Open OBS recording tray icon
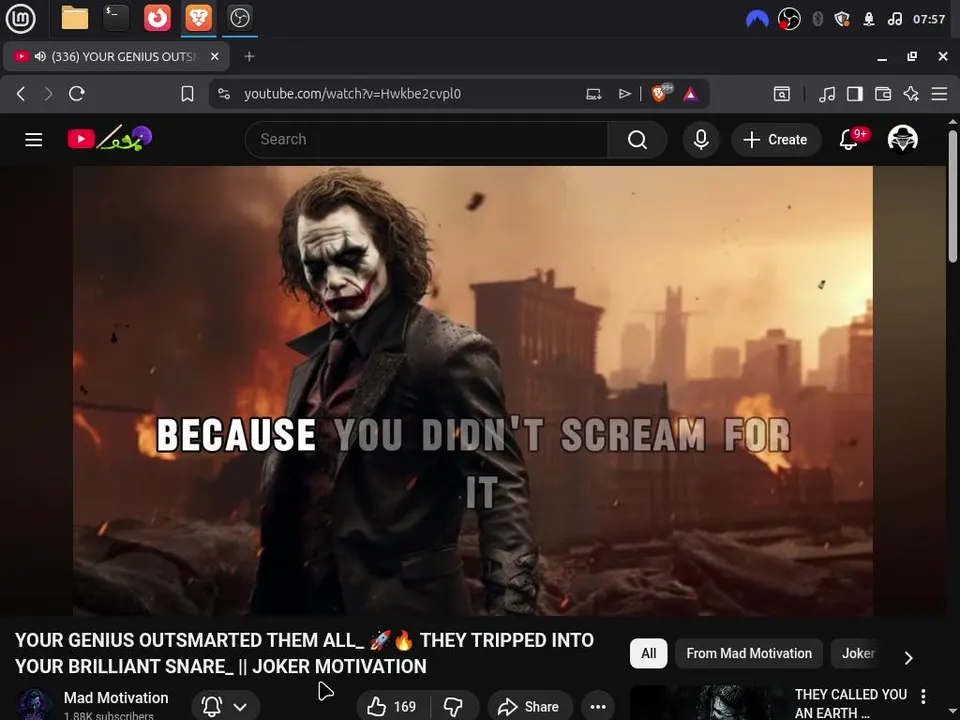Image resolution: width=960 pixels, height=720 pixels. tap(789, 19)
